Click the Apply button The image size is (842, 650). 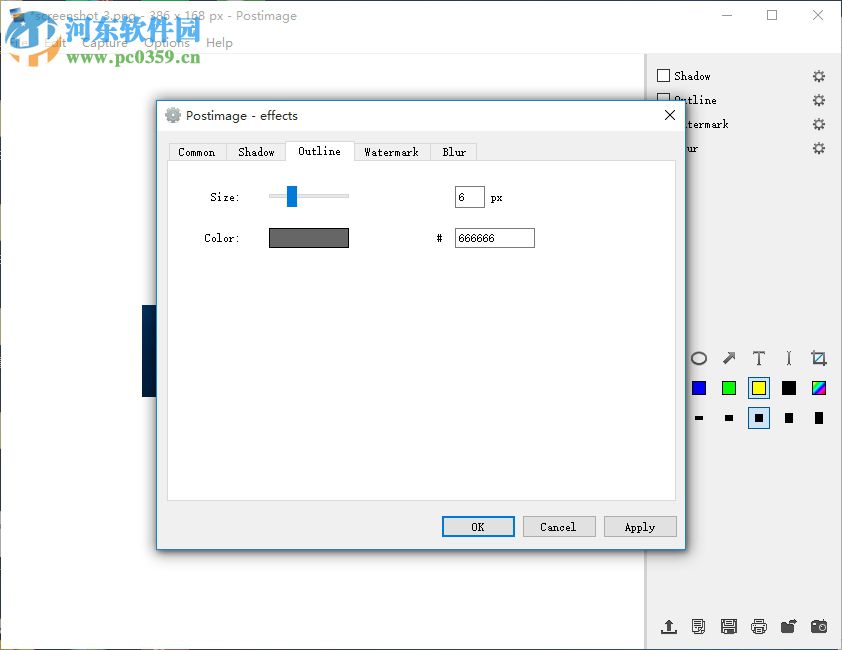pos(640,526)
